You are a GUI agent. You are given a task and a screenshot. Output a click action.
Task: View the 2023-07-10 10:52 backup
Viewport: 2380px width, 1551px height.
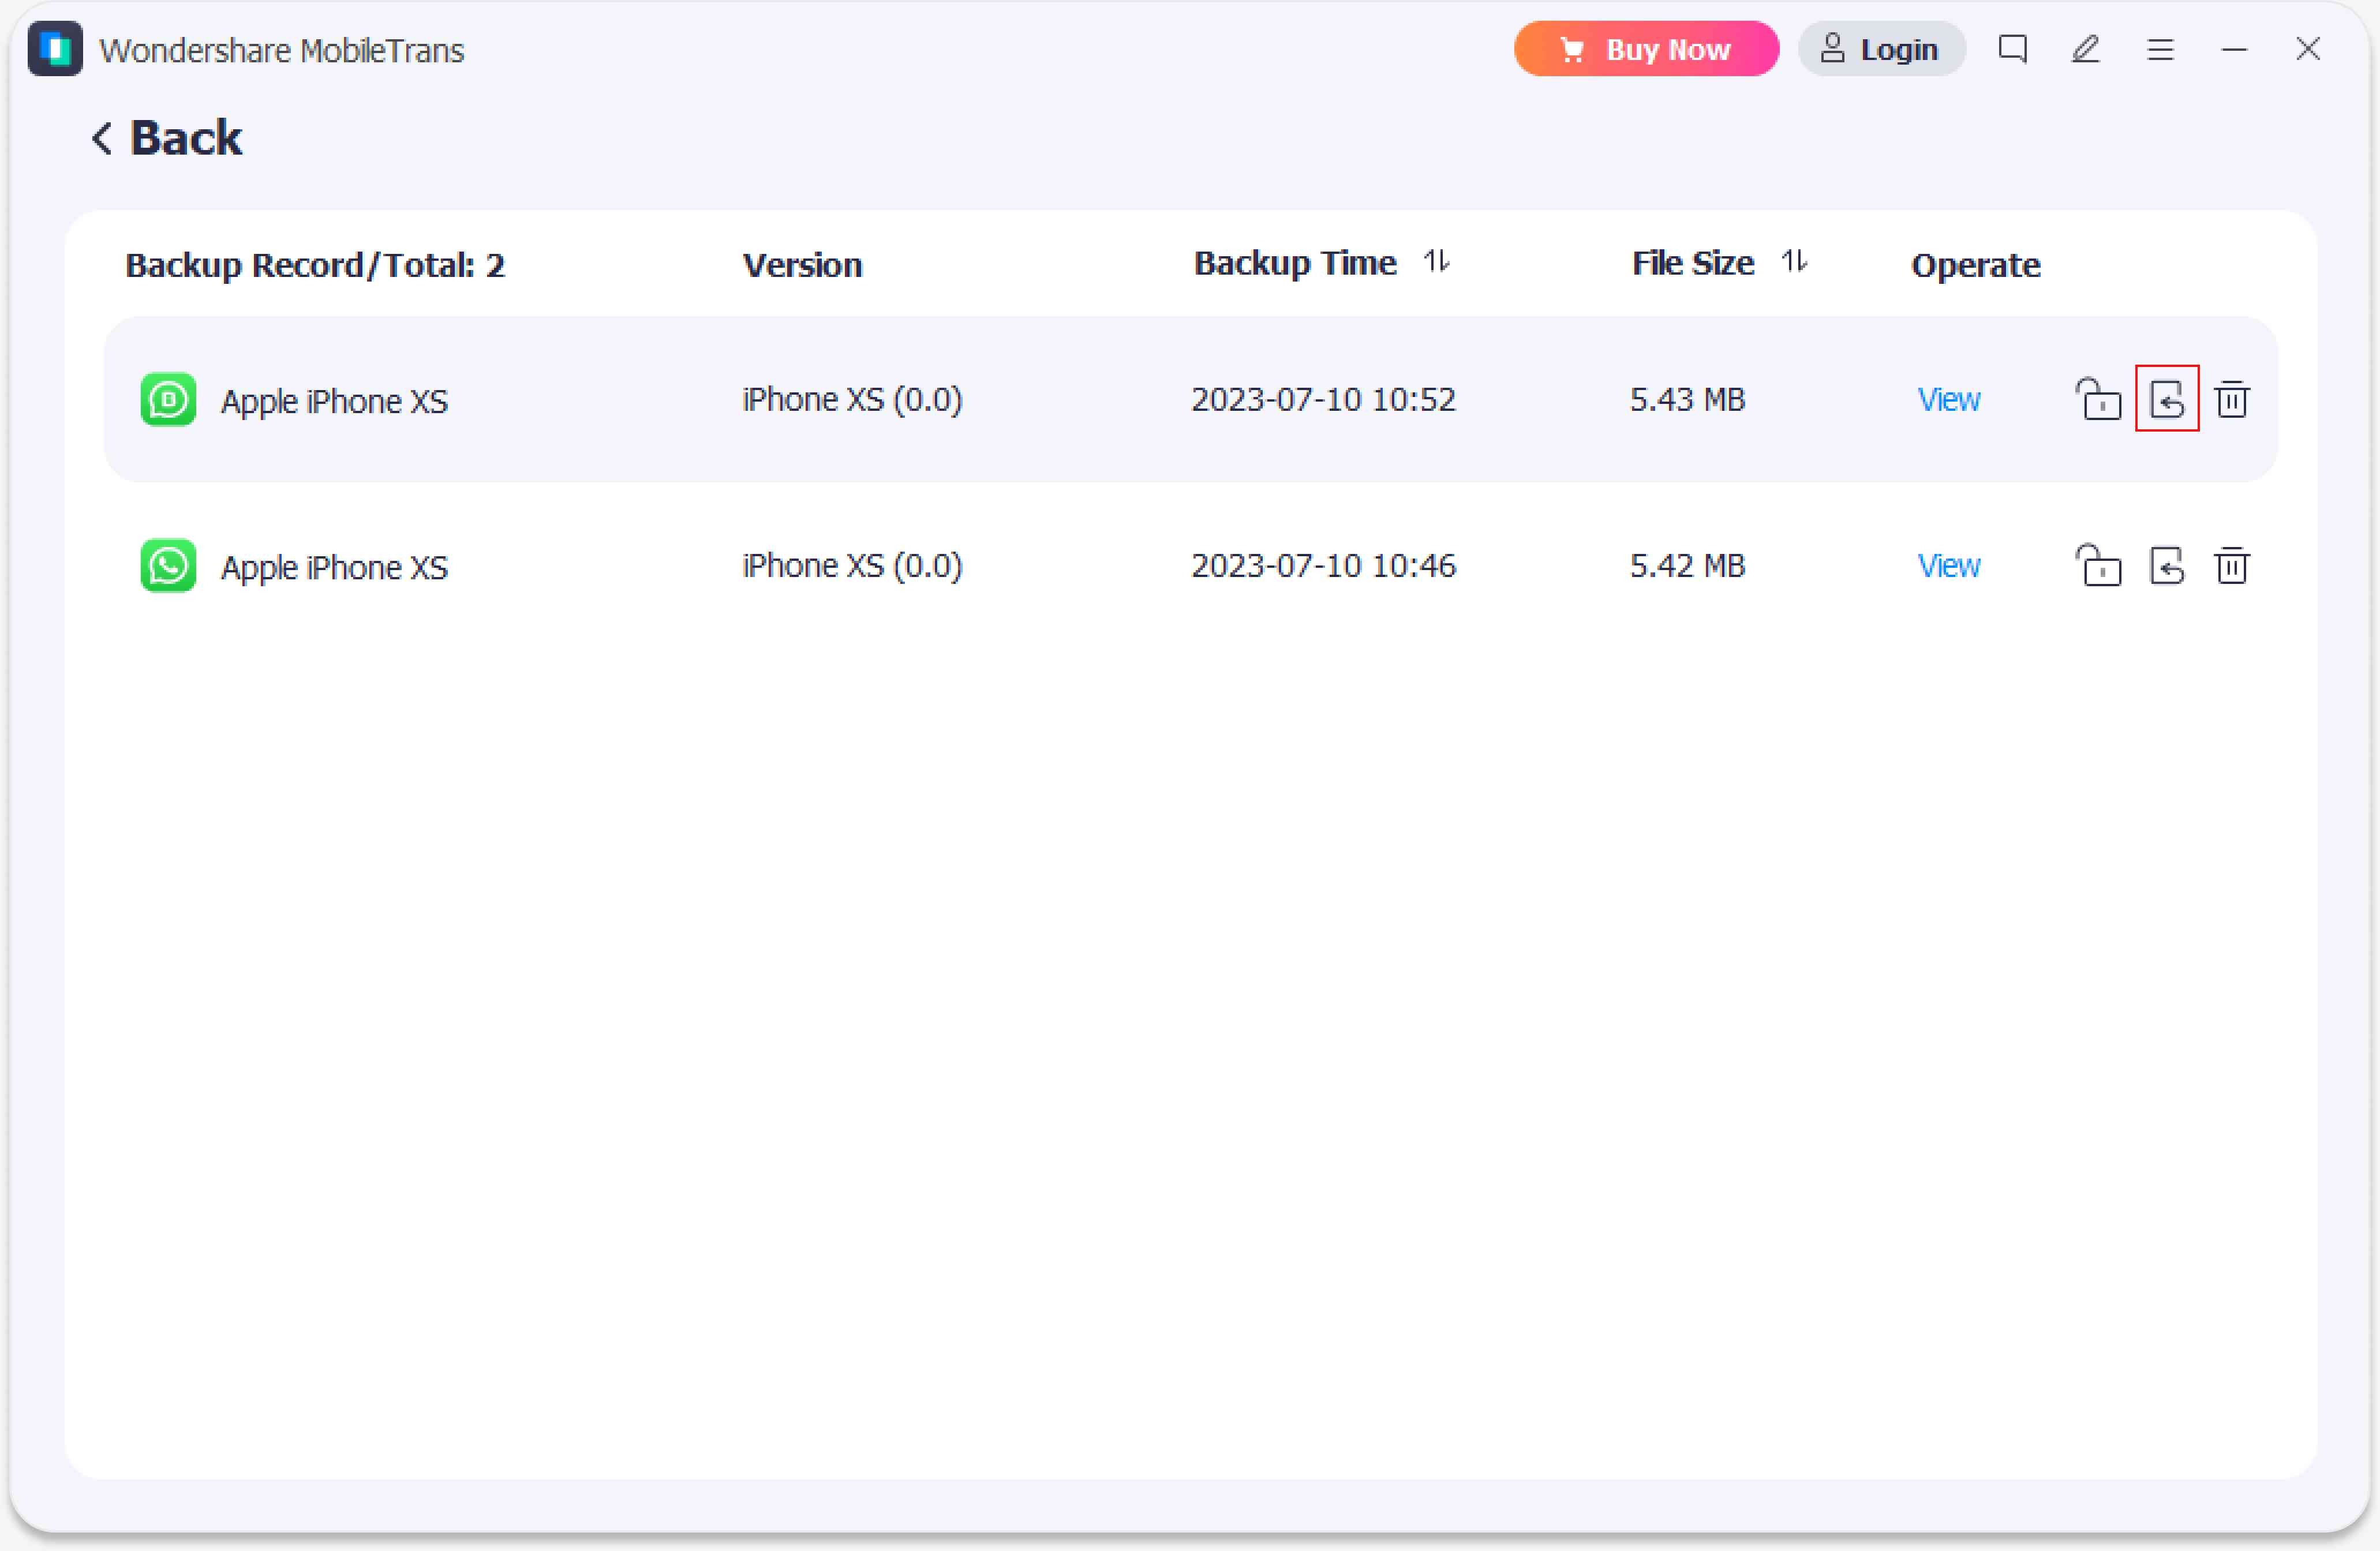point(1948,400)
